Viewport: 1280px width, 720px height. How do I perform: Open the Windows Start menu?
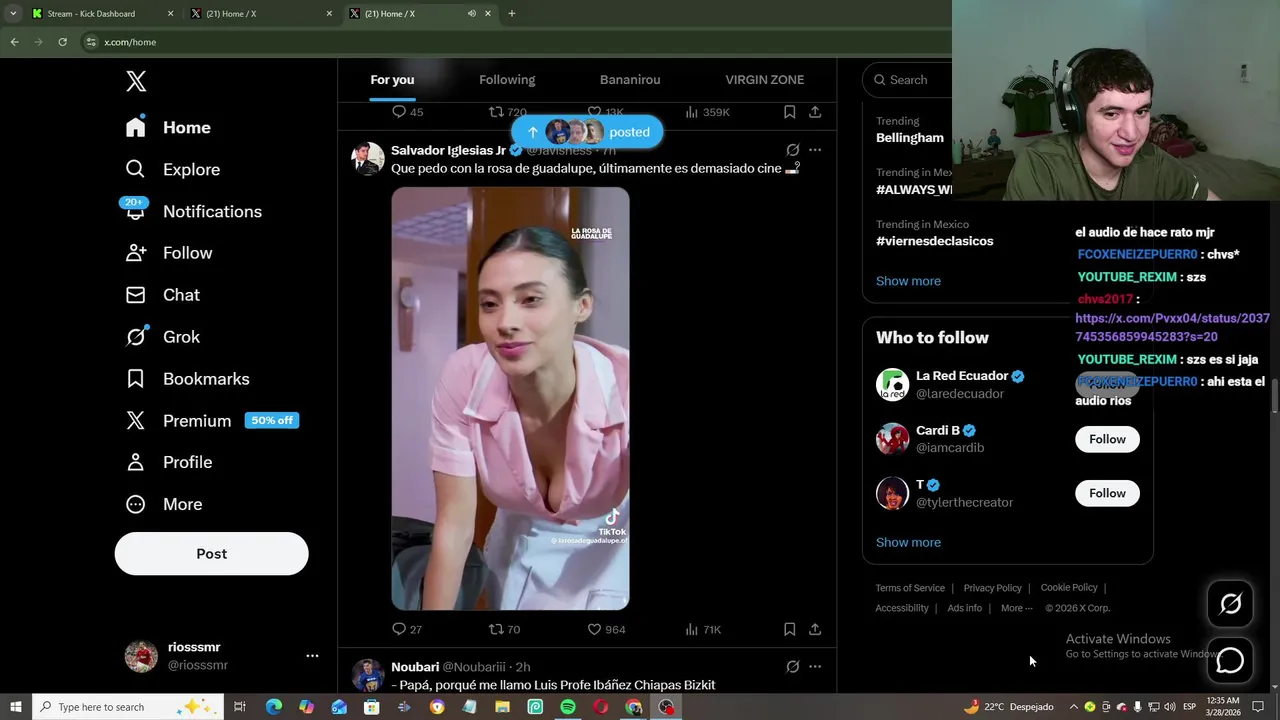tap(15, 707)
